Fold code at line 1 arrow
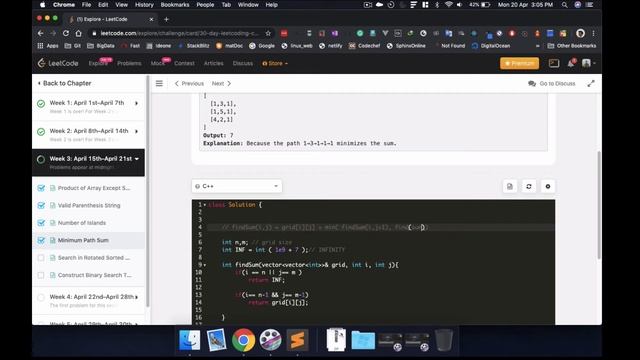This screenshot has width=640, height=360. 205,205
